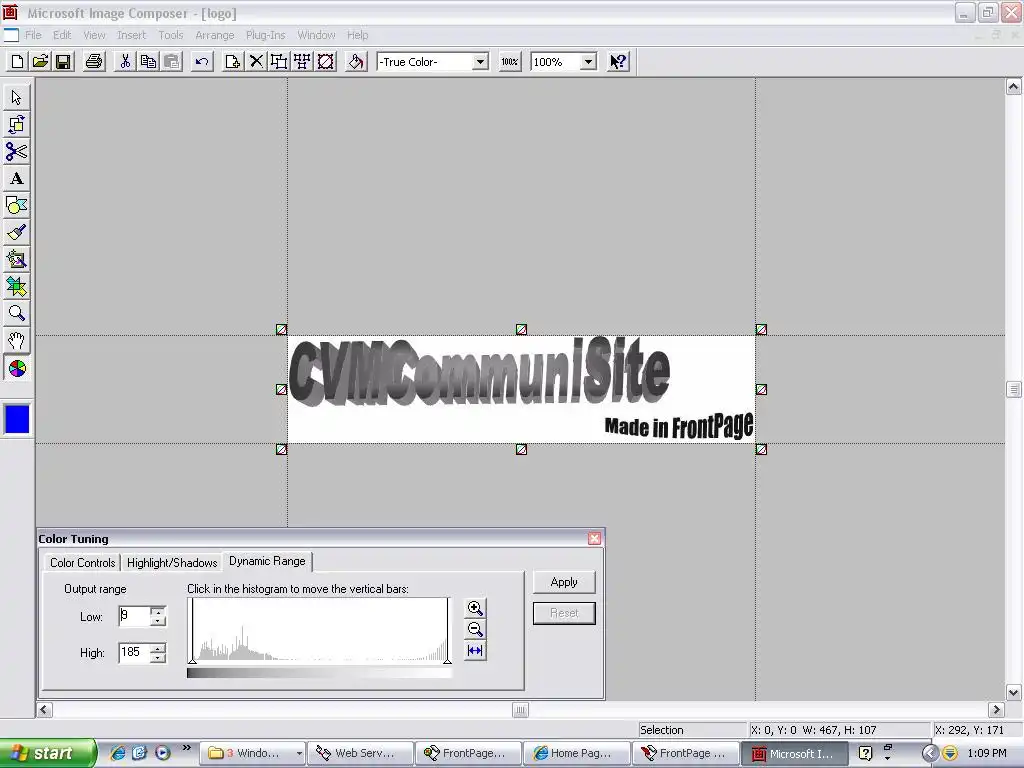The width and height of the screenshot is (1024, 768).
Task: Click the grayscale gradient bar under histogram
Action: pos(319,673)
